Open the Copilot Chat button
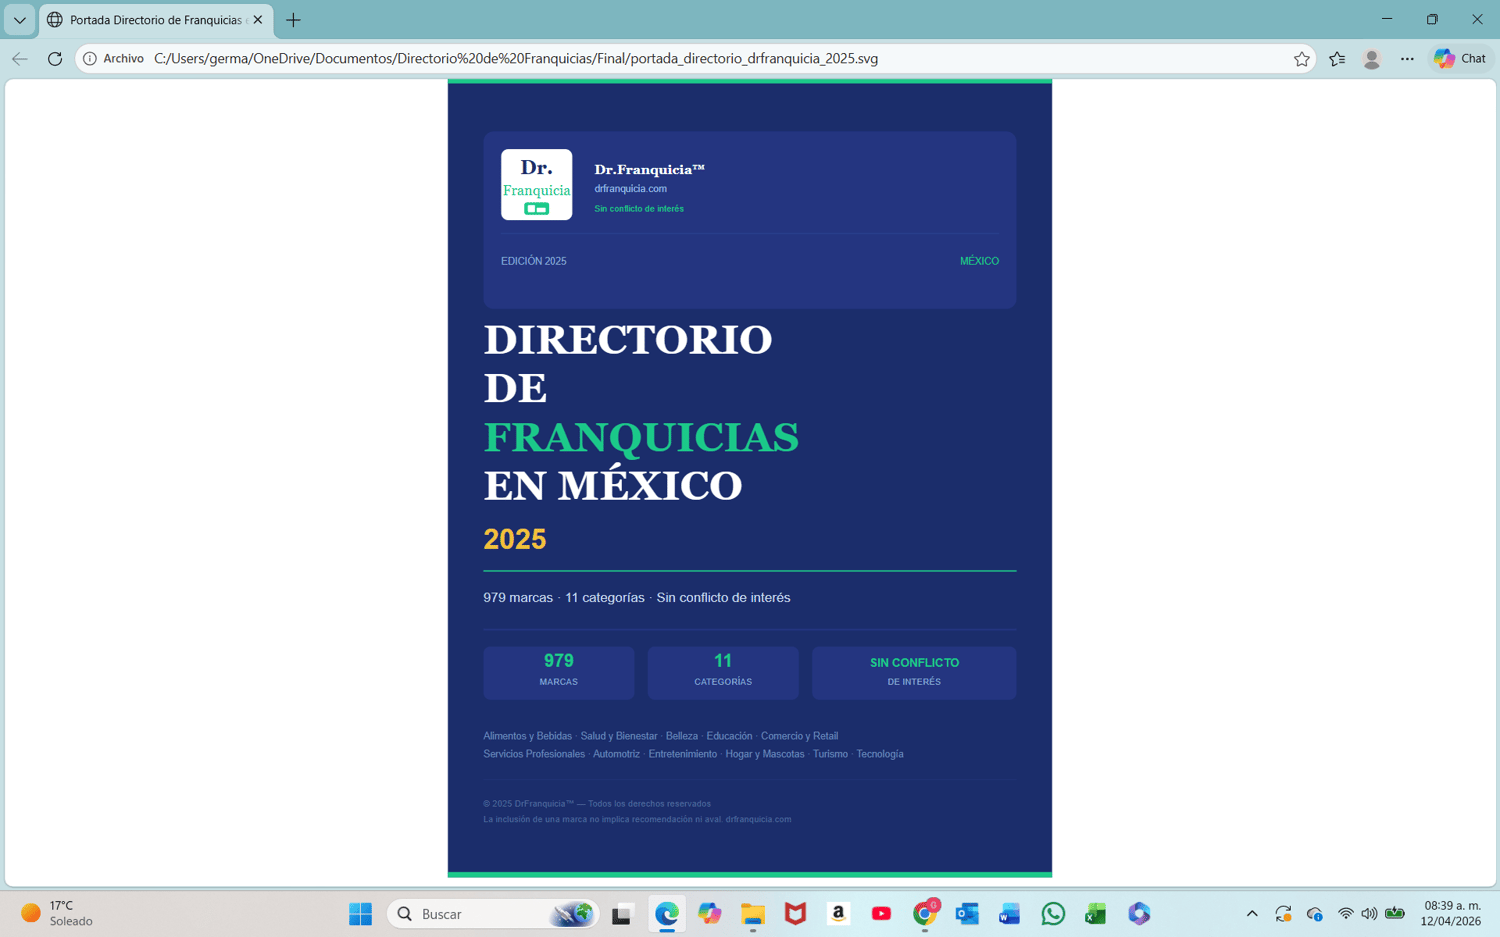1500x937 pixels. pyautogui.click(x=1460, y=59)
